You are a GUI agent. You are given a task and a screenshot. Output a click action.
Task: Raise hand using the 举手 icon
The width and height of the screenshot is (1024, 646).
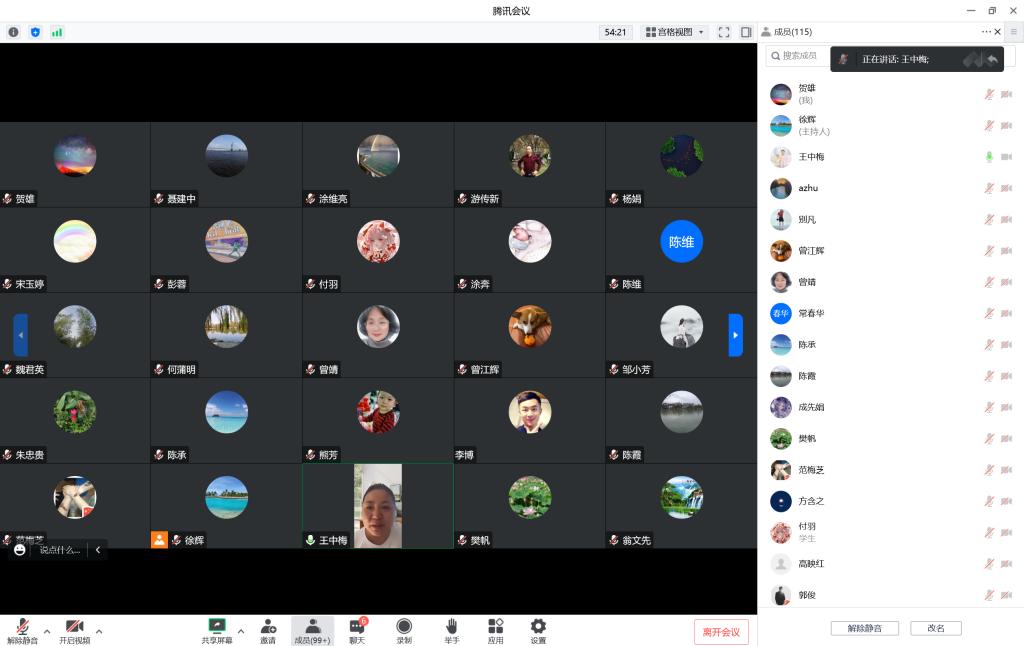point(452,627)
